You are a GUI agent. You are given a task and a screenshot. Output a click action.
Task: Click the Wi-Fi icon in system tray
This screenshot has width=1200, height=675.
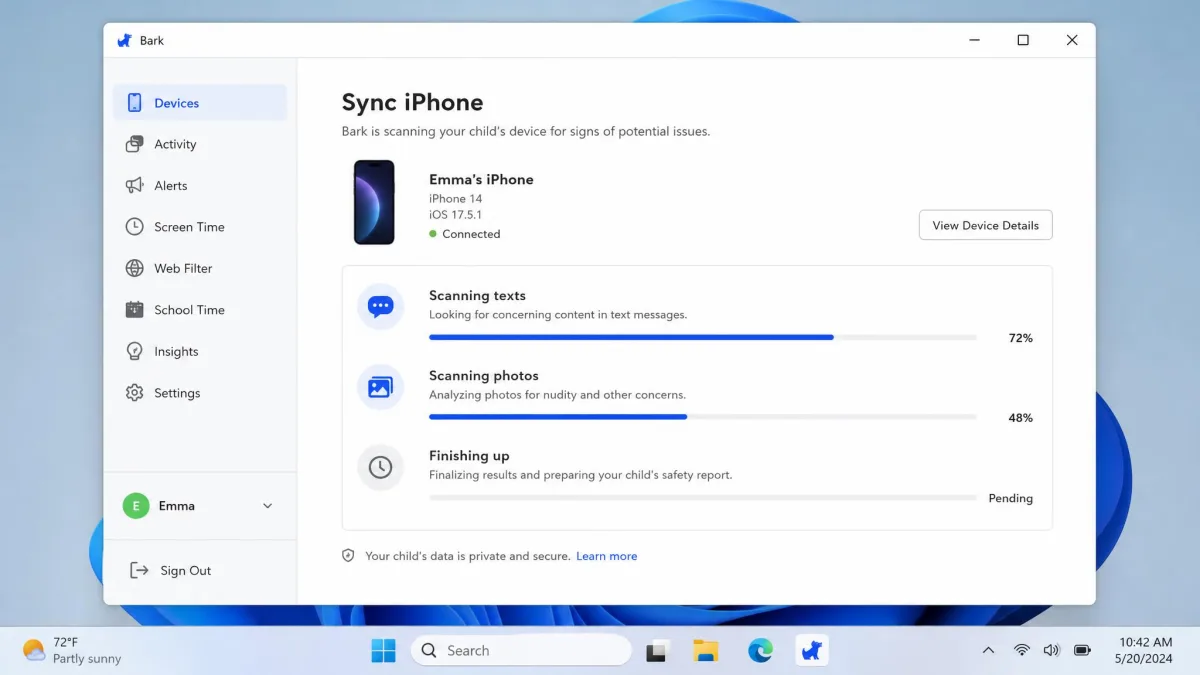click(x=1021, y=650)
